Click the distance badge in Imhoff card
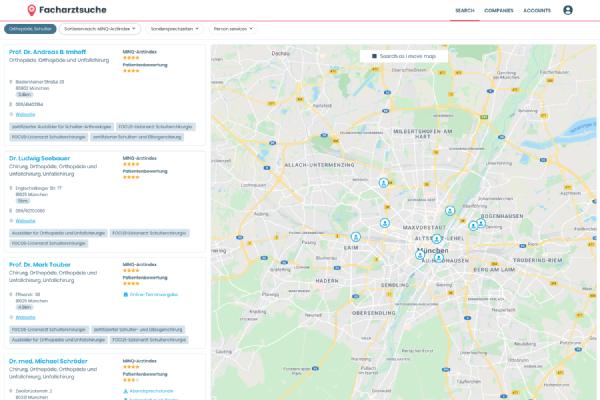 pyautogui.click(x=24, y=95)
